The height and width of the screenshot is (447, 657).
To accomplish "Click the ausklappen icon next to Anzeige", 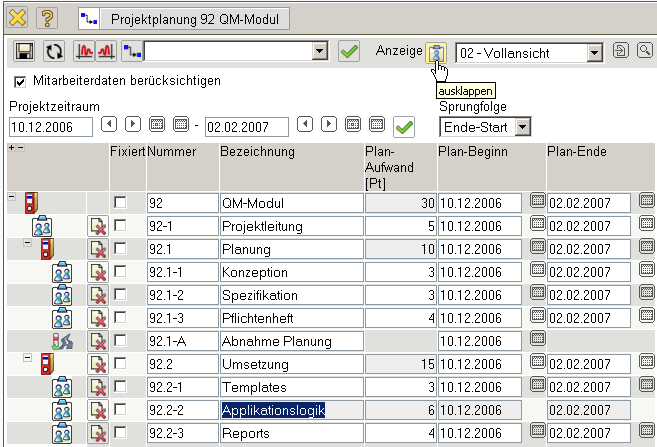I will (x=436, y=52).
